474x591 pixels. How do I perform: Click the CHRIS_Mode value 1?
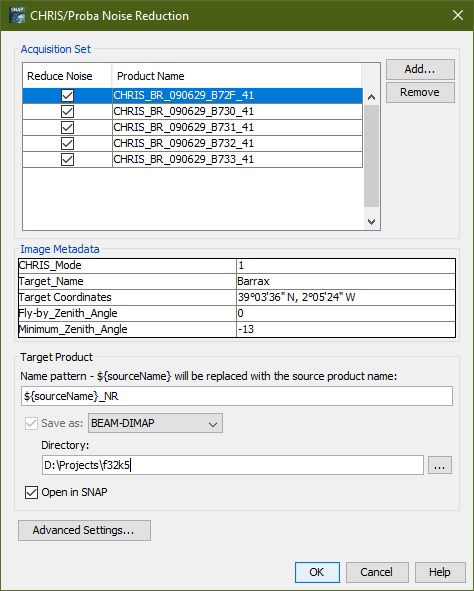(x=346, y=265)
